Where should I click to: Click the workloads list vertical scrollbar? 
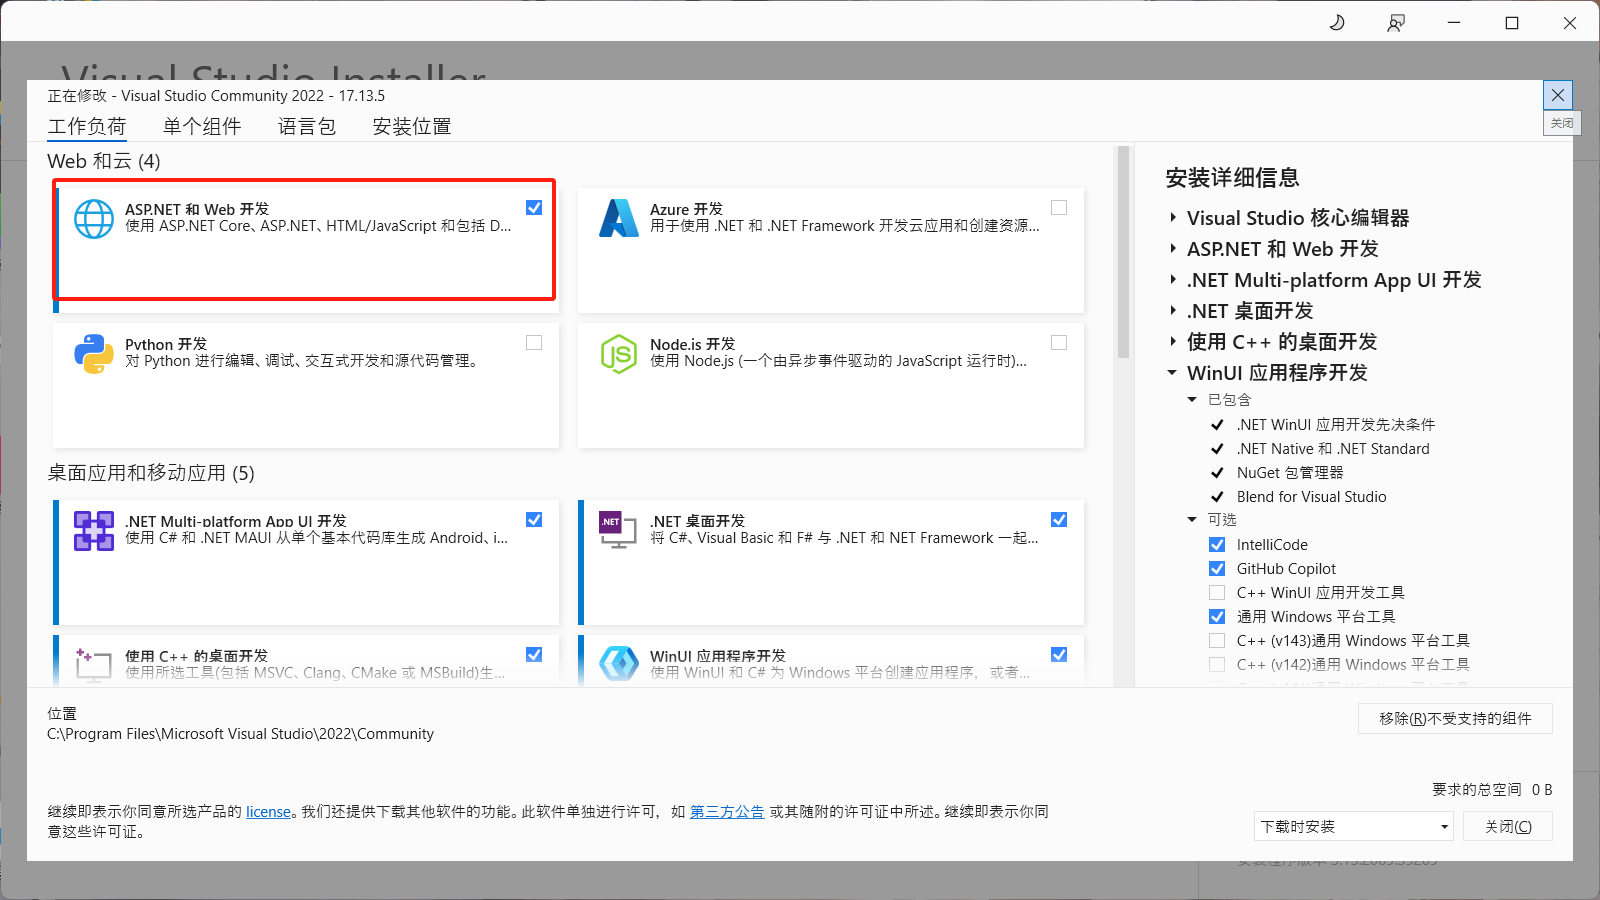1124,252
